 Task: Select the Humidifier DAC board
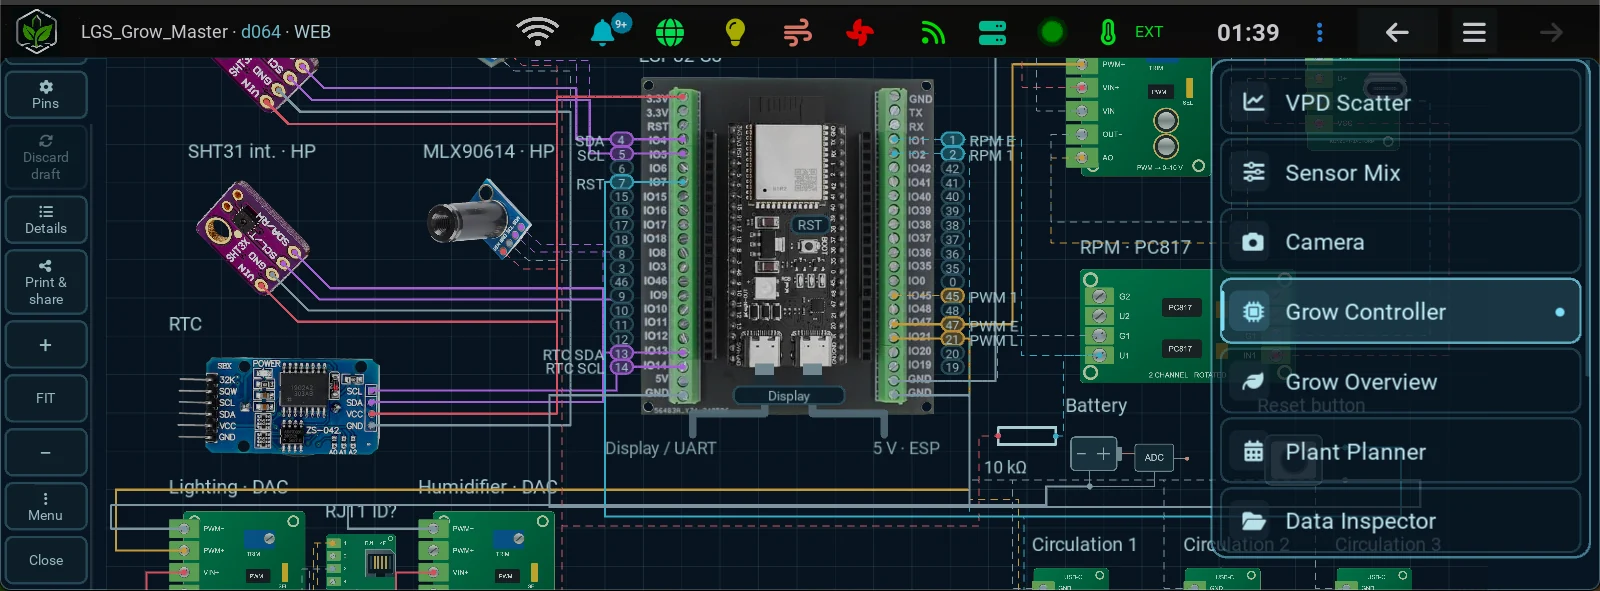[x=485, y=550]
